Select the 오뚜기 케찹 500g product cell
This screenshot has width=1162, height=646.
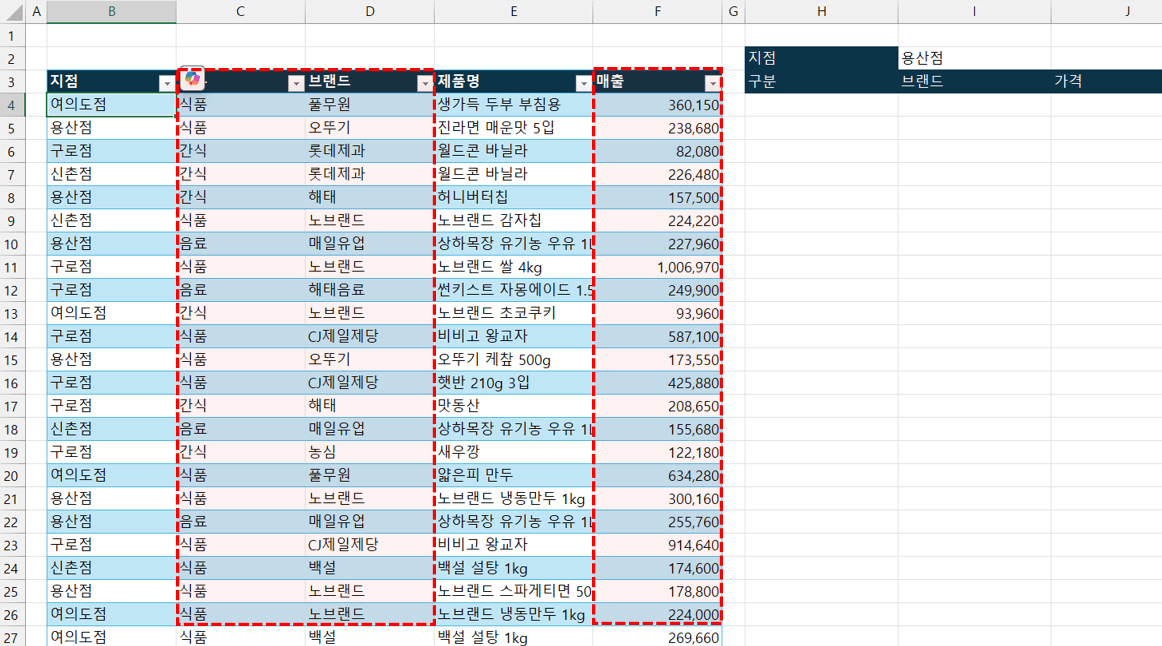(514, 359)
